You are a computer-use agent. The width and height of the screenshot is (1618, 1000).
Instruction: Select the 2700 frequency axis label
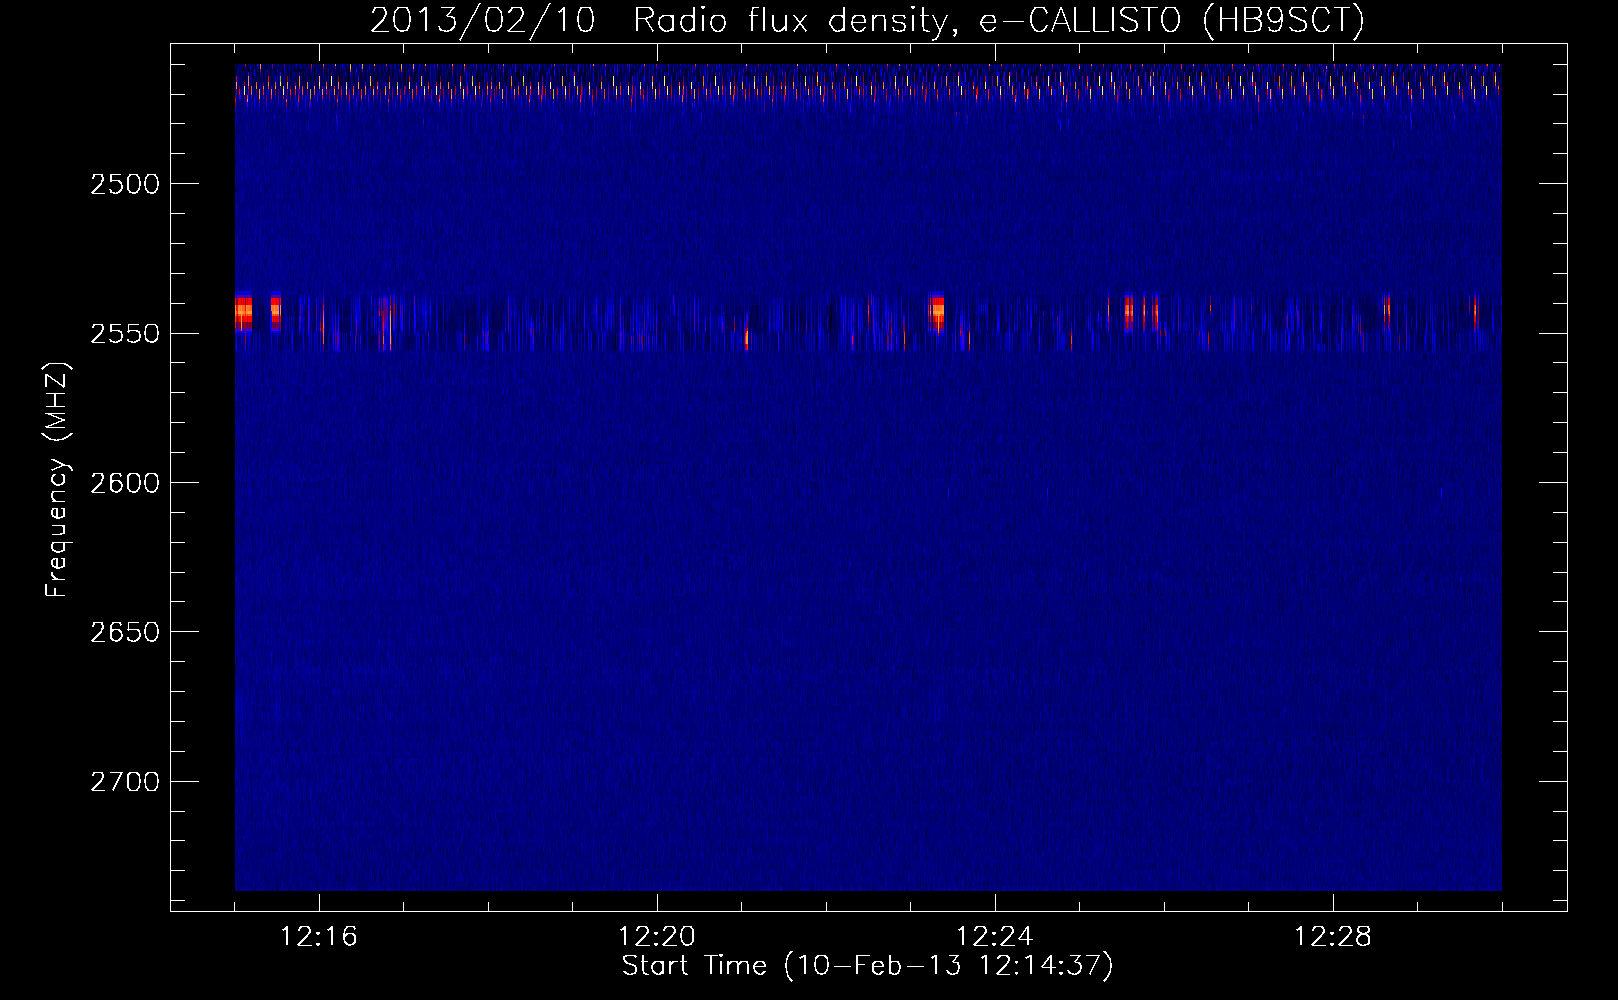(x=125, y=782)
